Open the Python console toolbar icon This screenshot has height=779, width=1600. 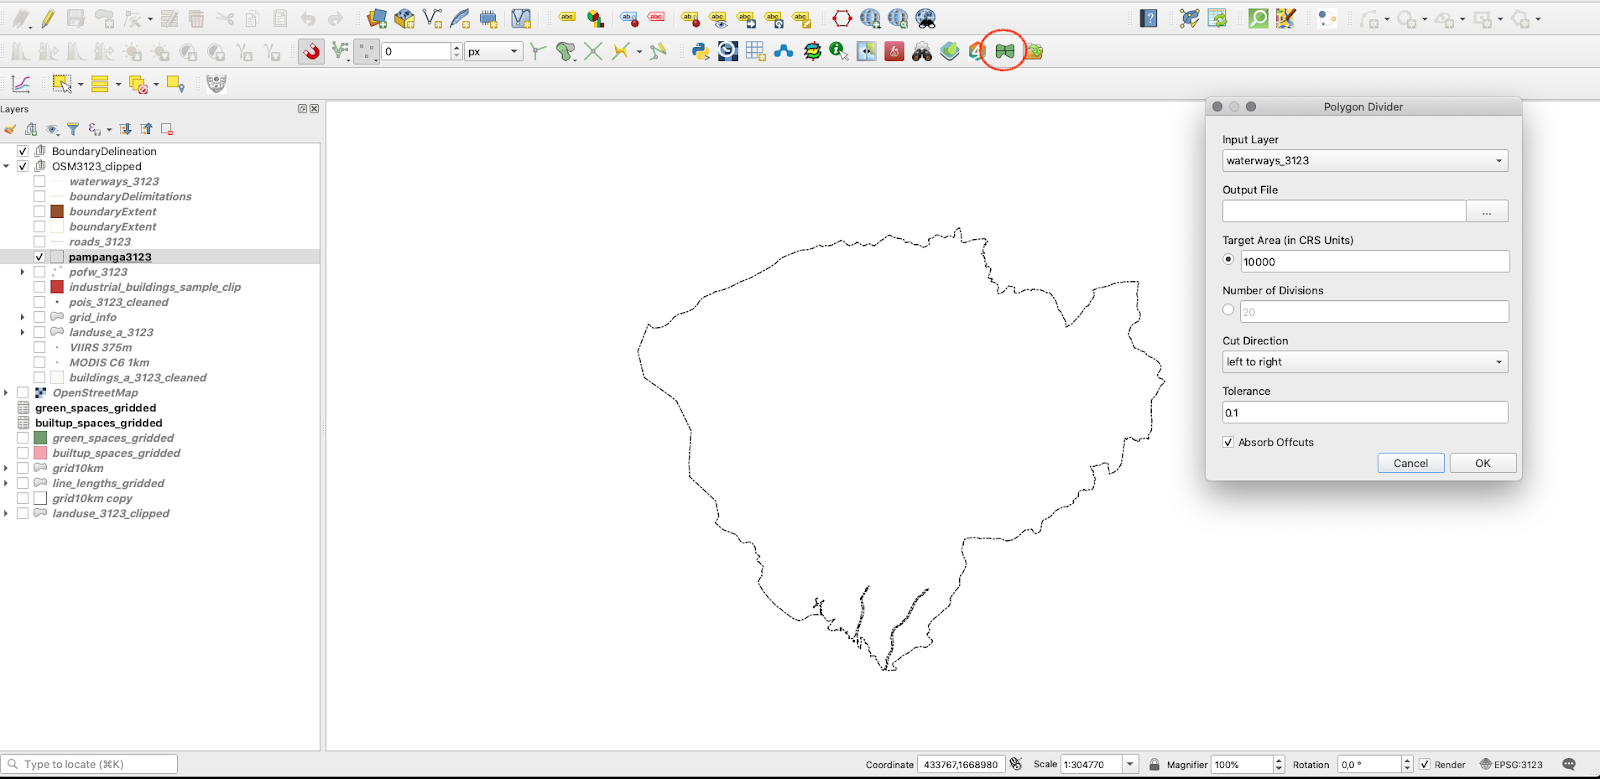[x=700, y=51]
